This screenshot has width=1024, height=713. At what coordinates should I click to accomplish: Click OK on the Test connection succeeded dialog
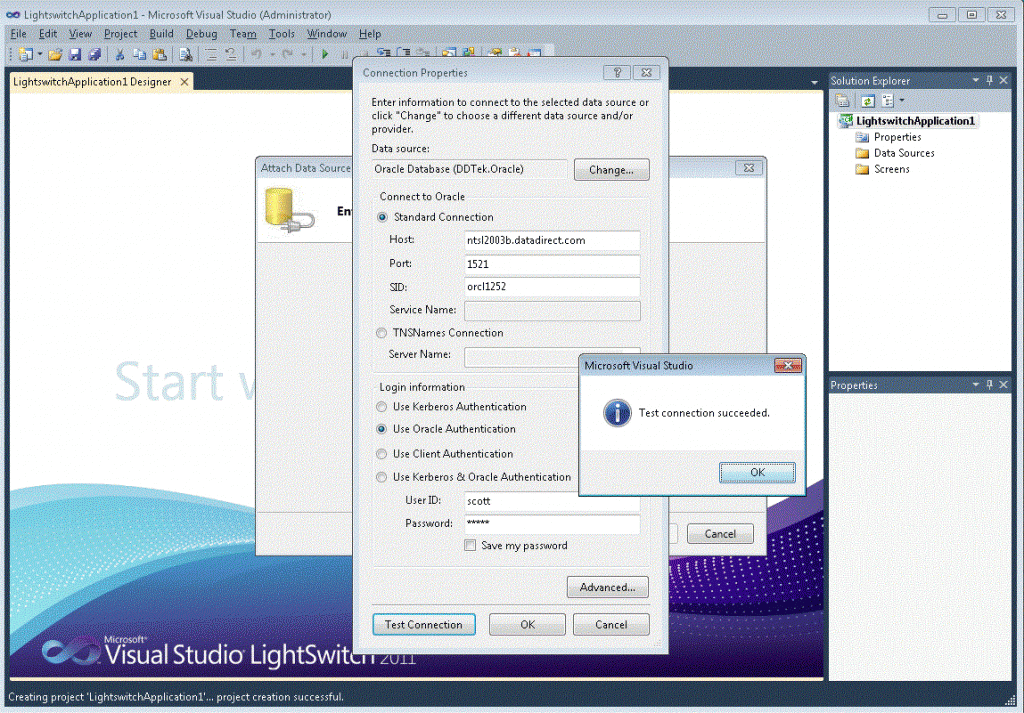click(757, 472)
